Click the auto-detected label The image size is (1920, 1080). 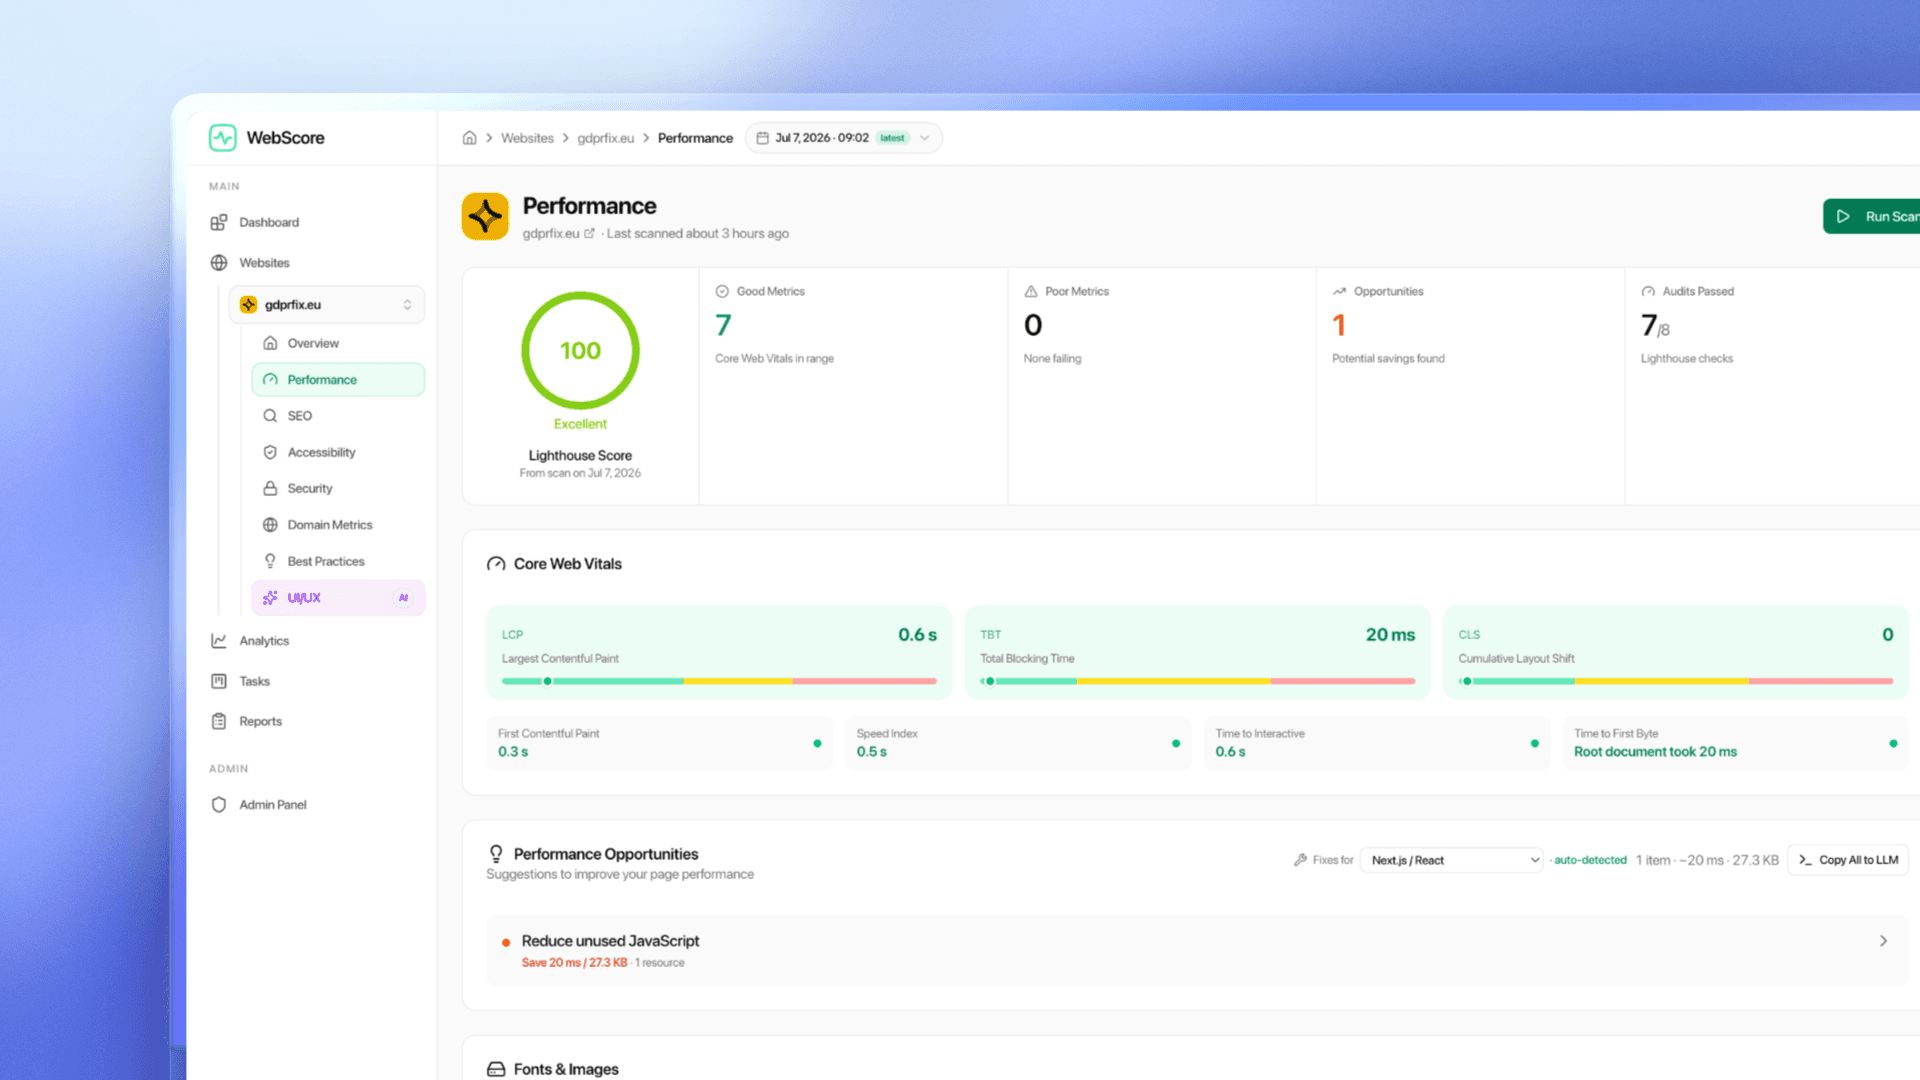point(1590,860)
